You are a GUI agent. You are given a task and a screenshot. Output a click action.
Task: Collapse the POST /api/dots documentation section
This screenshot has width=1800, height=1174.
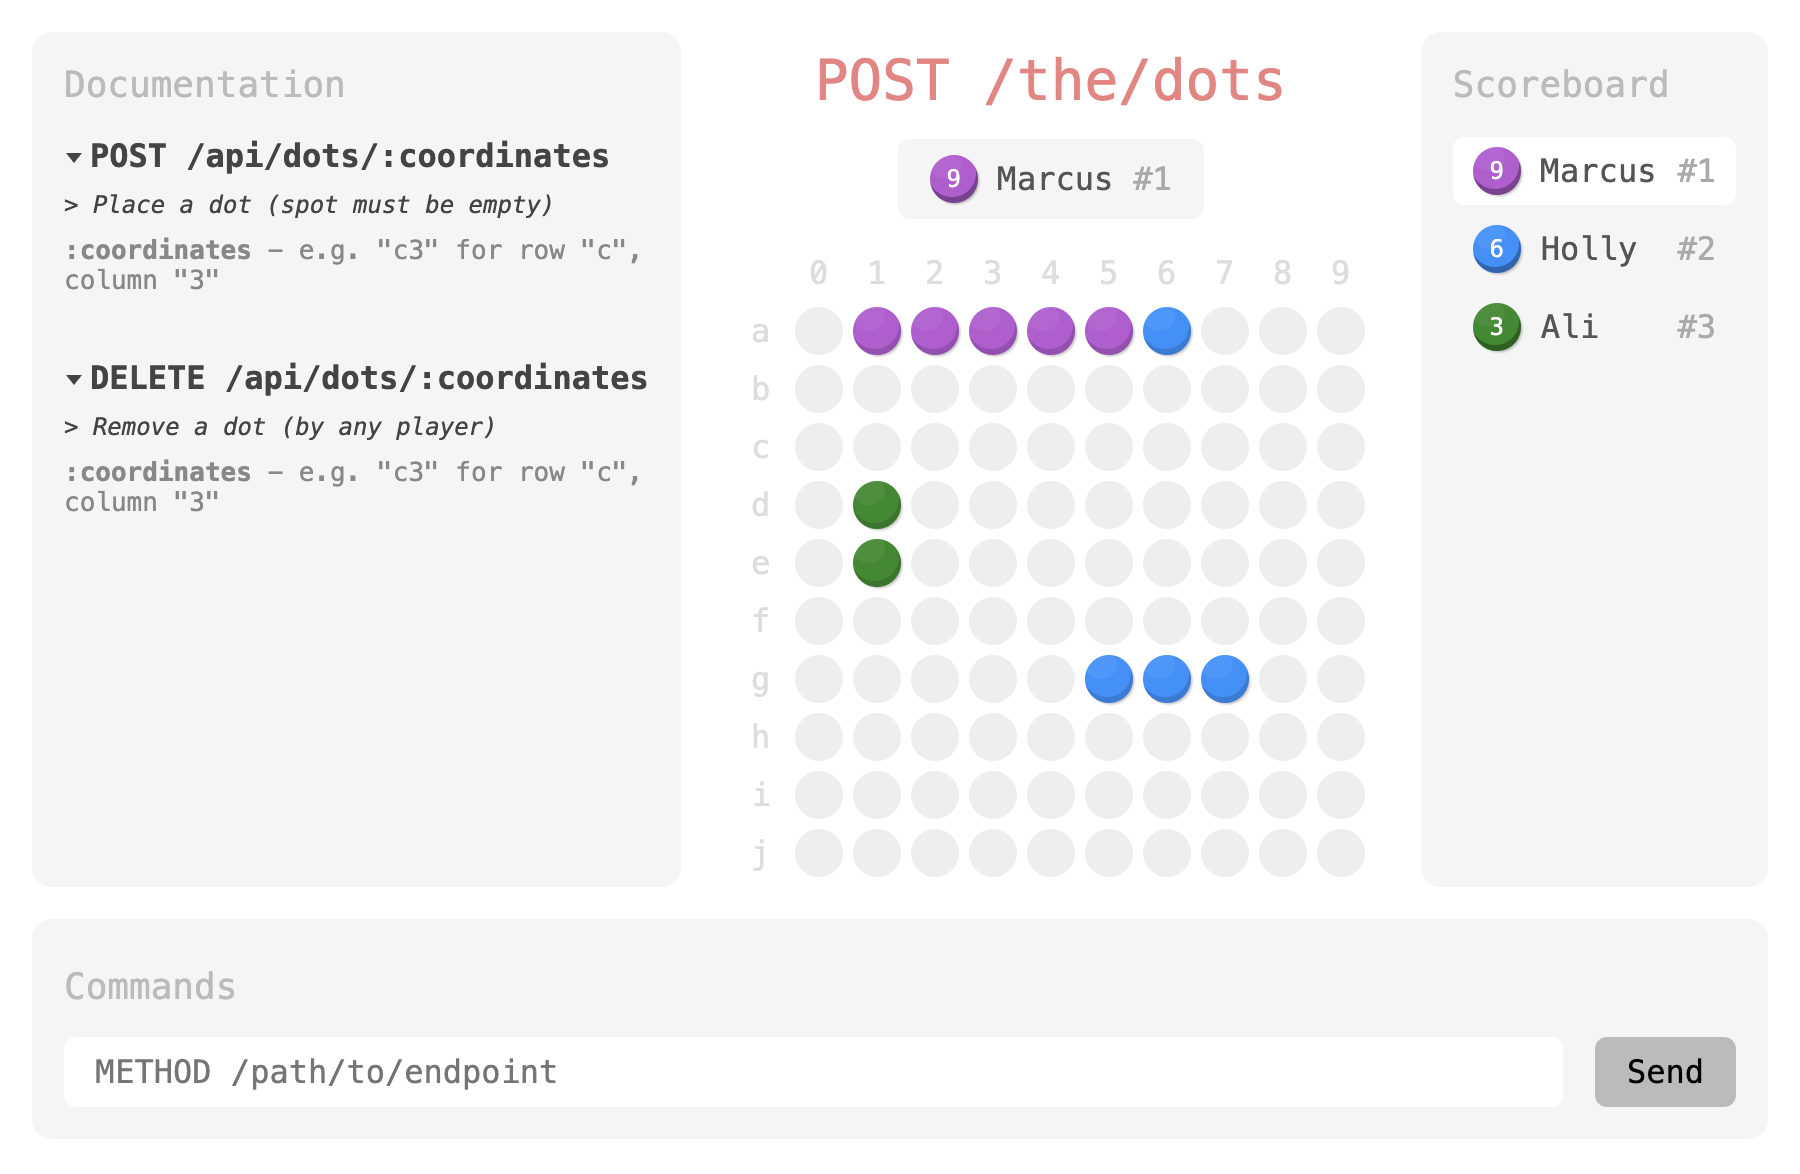click(x=74, y=157)
